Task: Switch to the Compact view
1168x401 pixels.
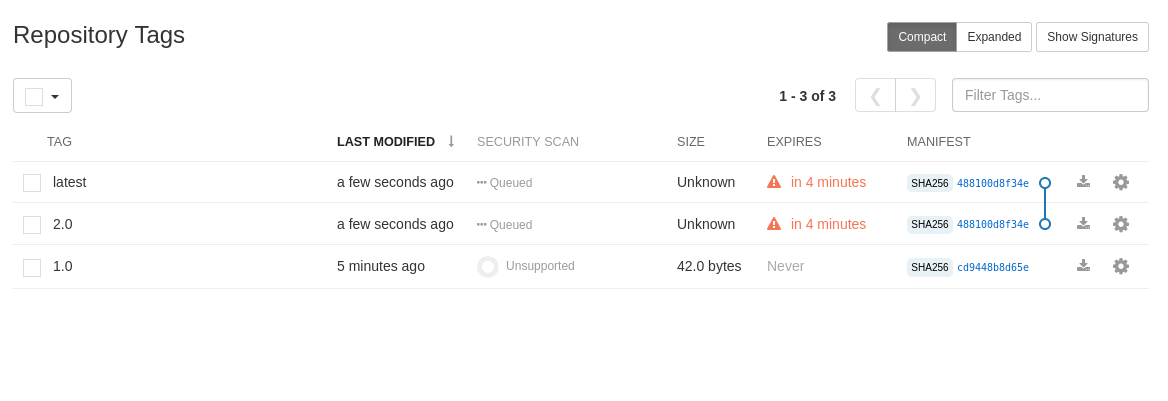Action: point(922,37)
